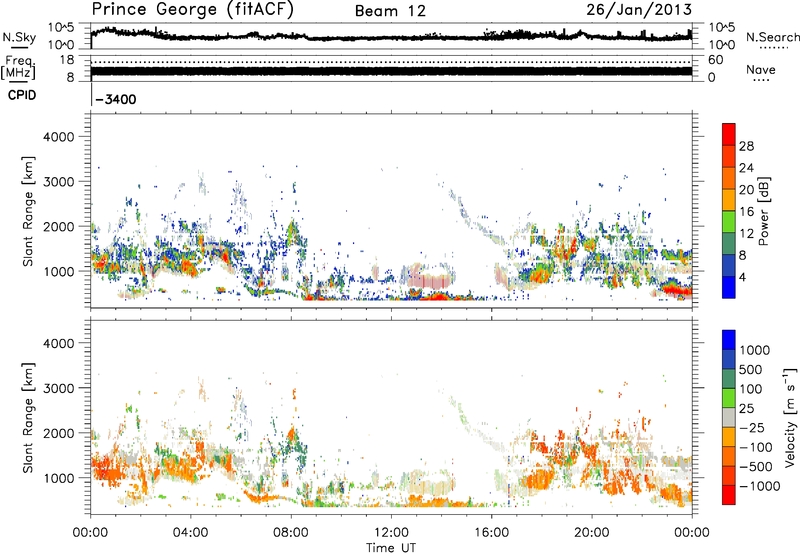Click the '28' tick on the power scale

[746, 146]
